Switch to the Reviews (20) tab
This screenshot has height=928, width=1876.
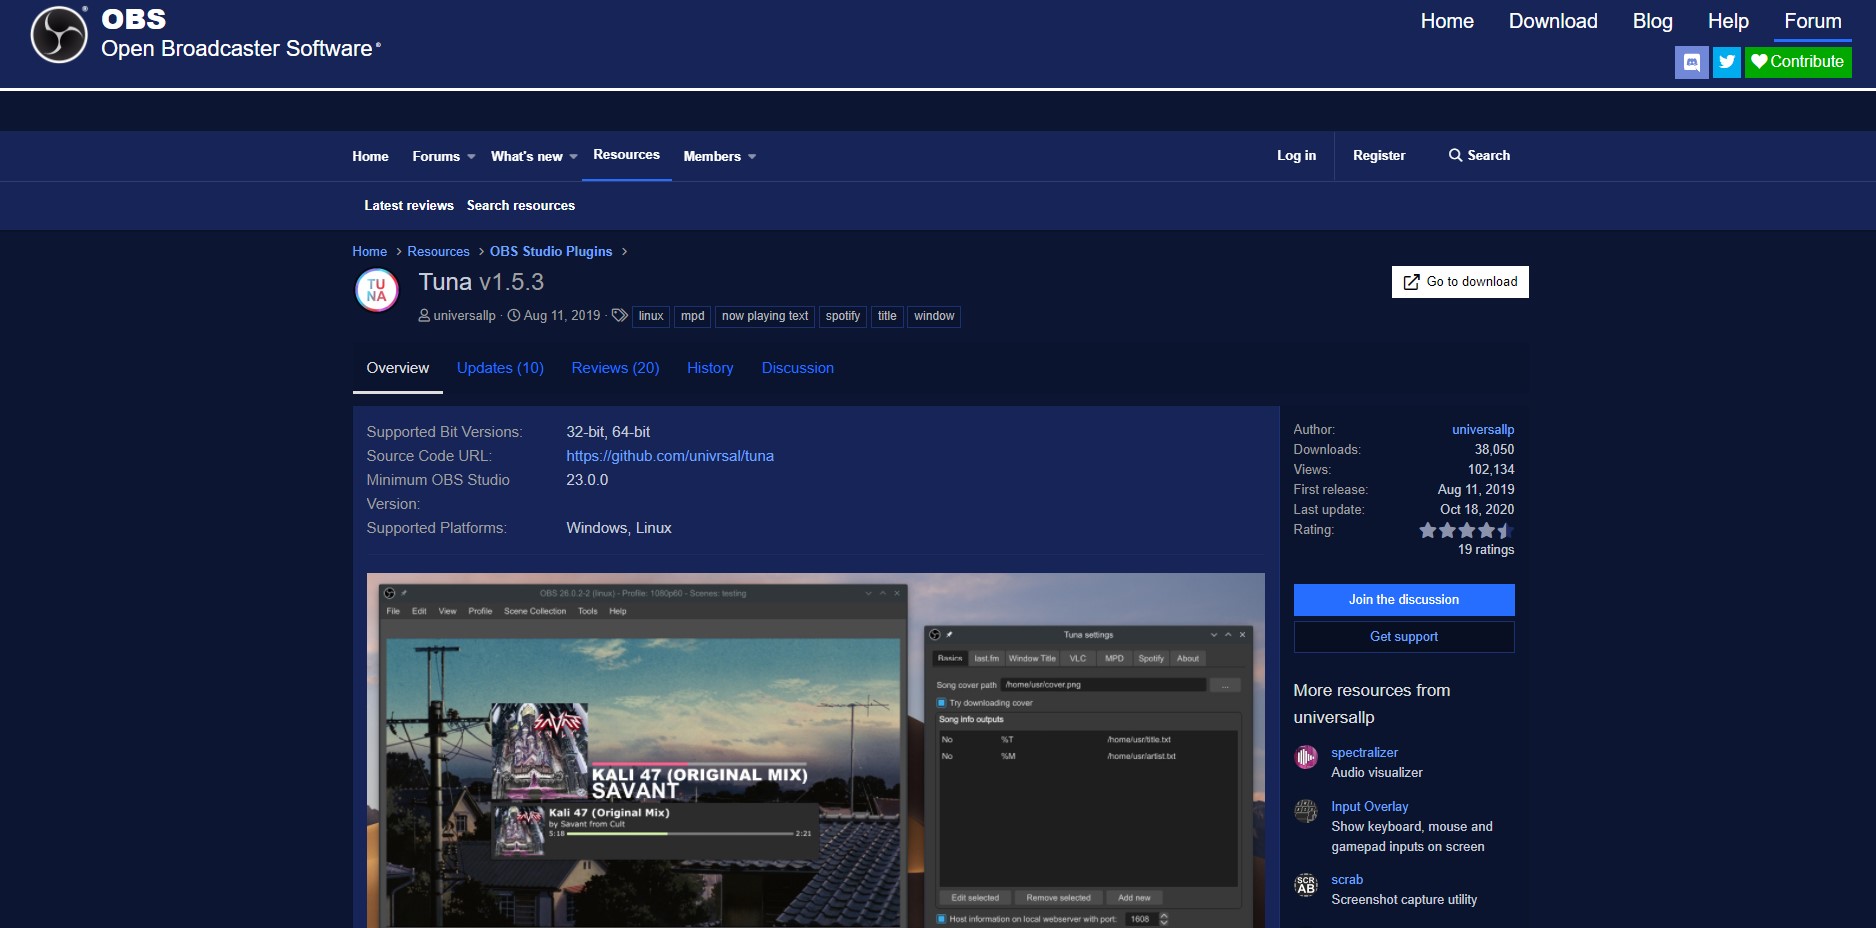pos(615,368)
